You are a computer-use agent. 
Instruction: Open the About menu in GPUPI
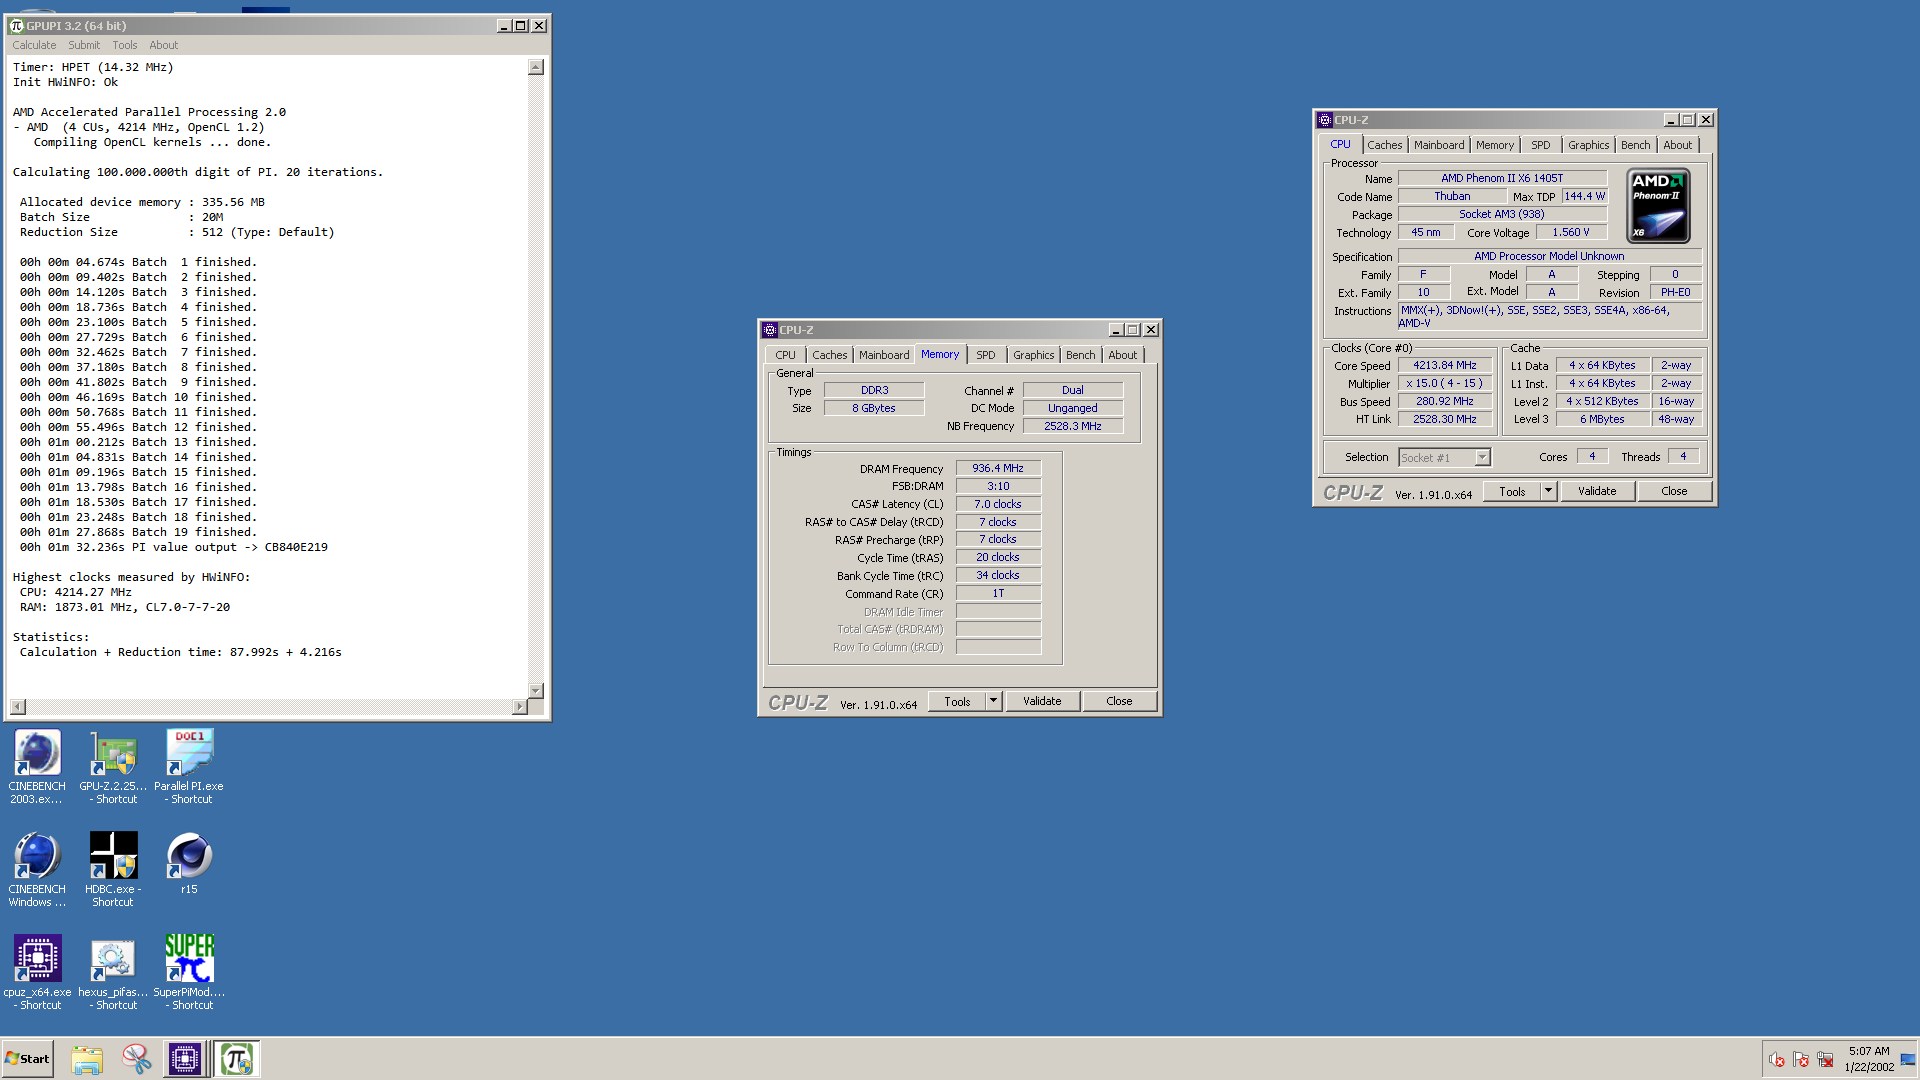point(163,45)
